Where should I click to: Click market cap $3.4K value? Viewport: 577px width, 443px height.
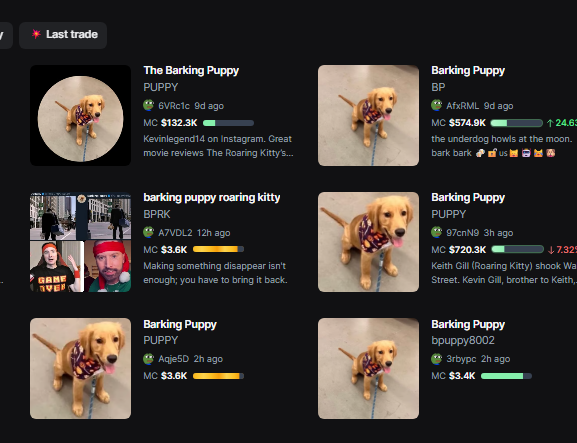(462, 376)
